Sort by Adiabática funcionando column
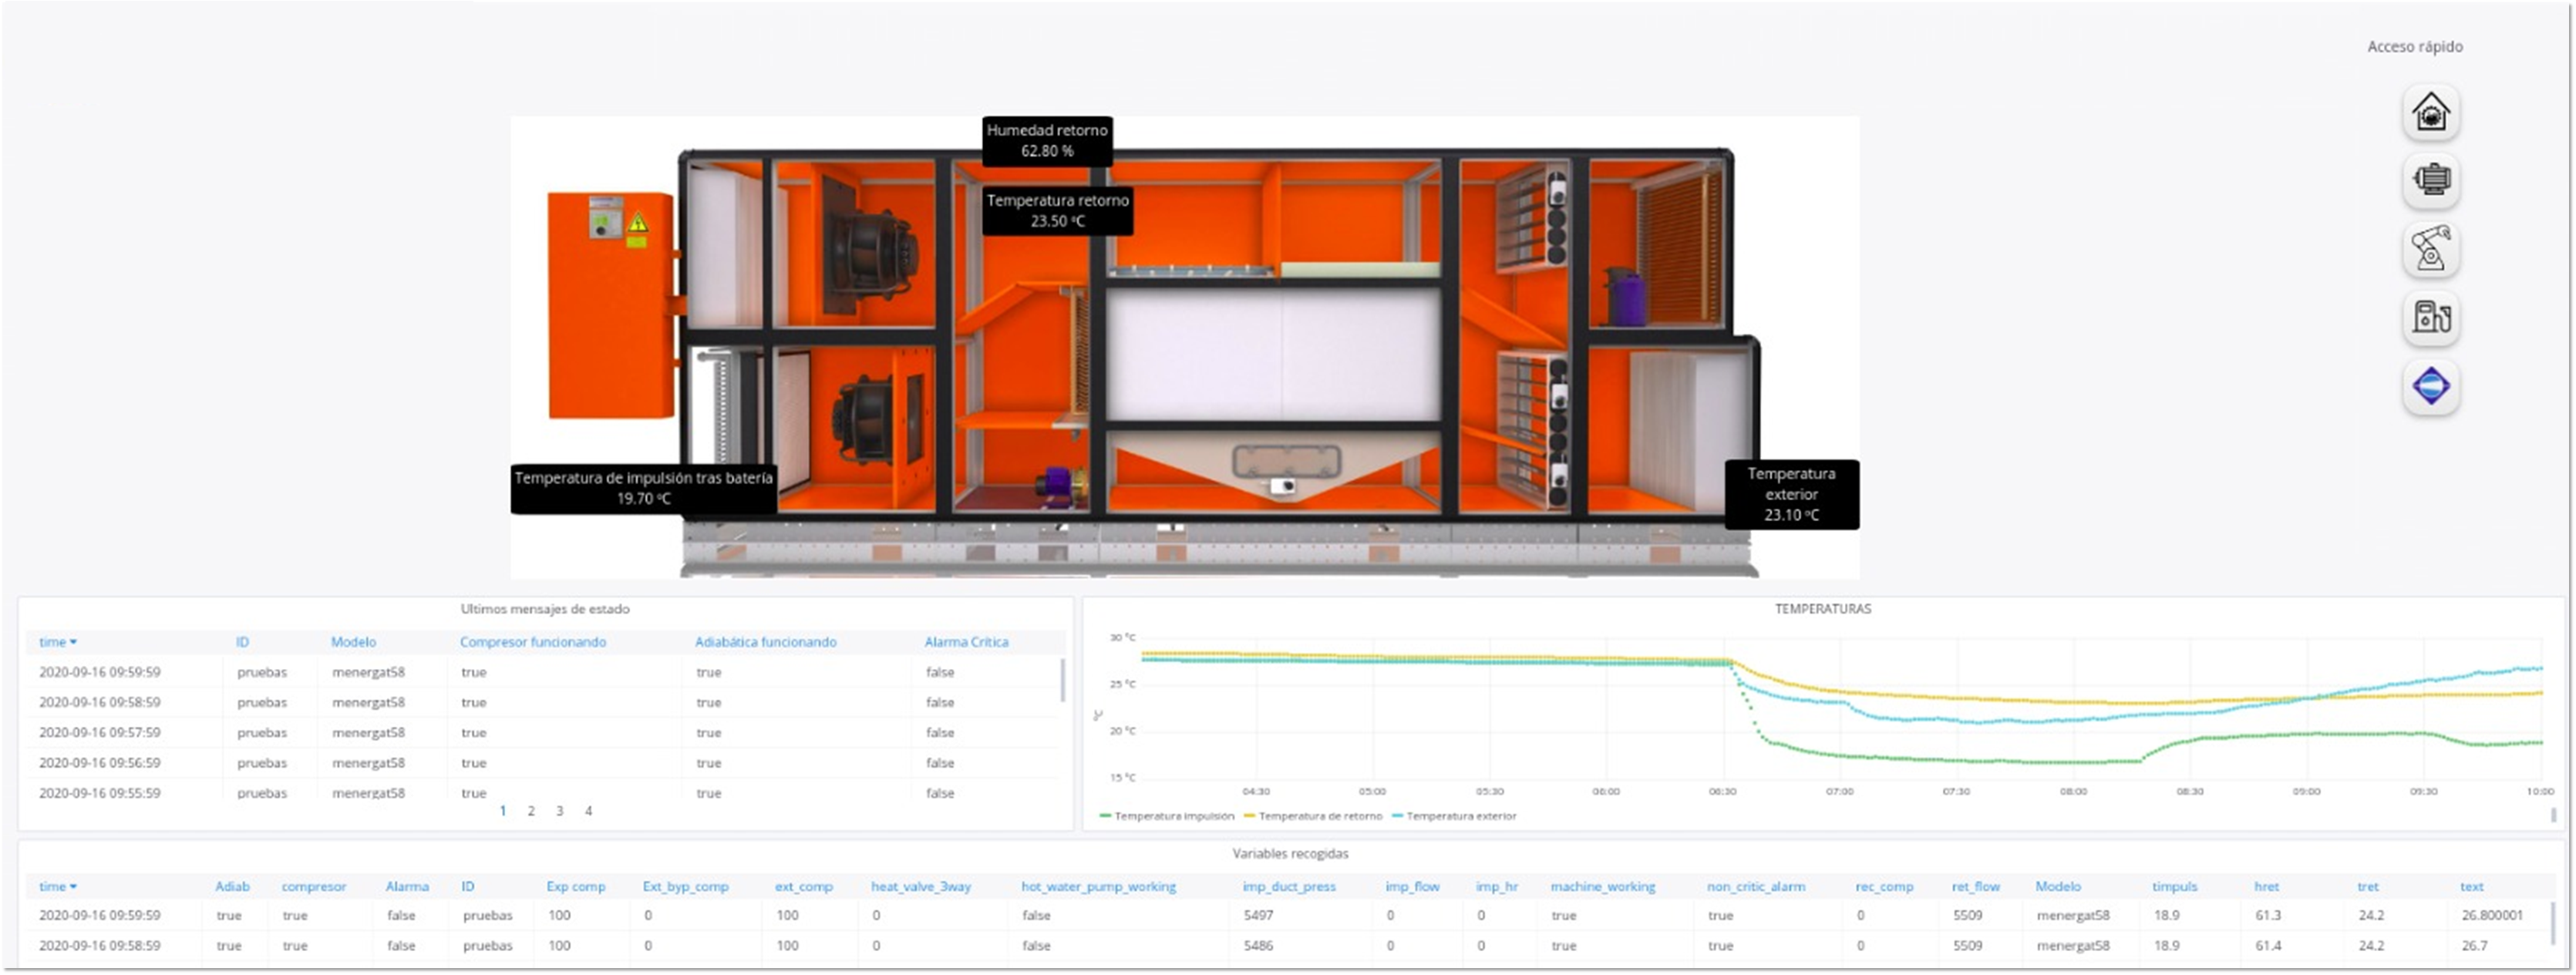2576x975 pixels. 766,642
